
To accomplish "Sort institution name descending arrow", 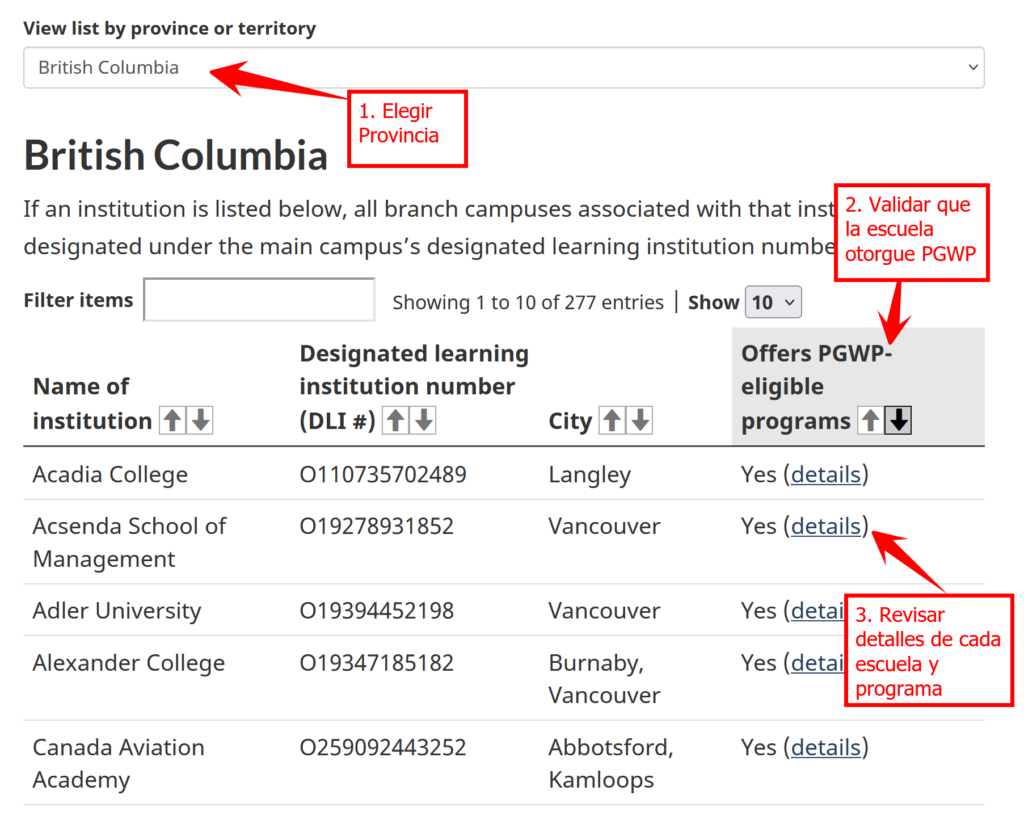I will (x=201, y=421).
